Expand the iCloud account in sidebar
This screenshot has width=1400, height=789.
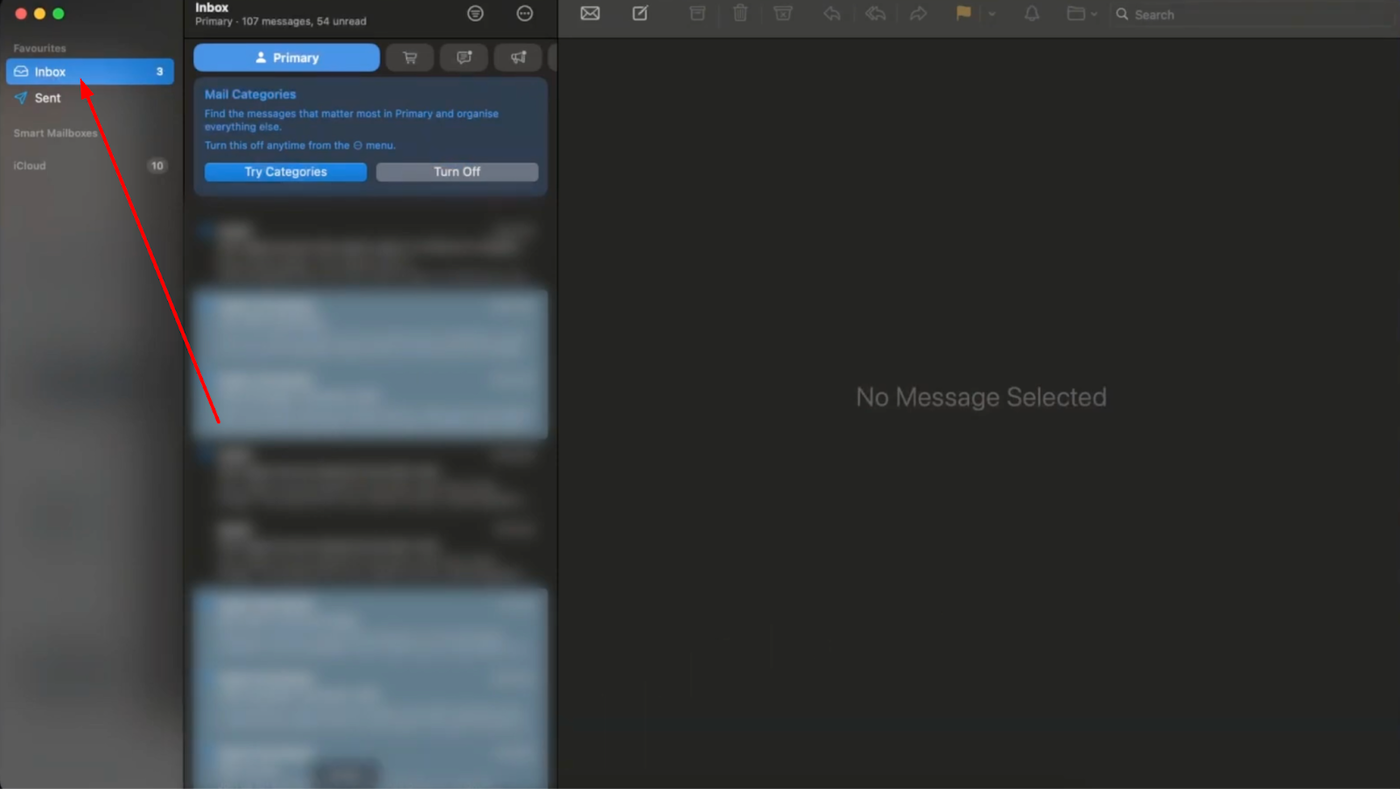coord(30,166)
